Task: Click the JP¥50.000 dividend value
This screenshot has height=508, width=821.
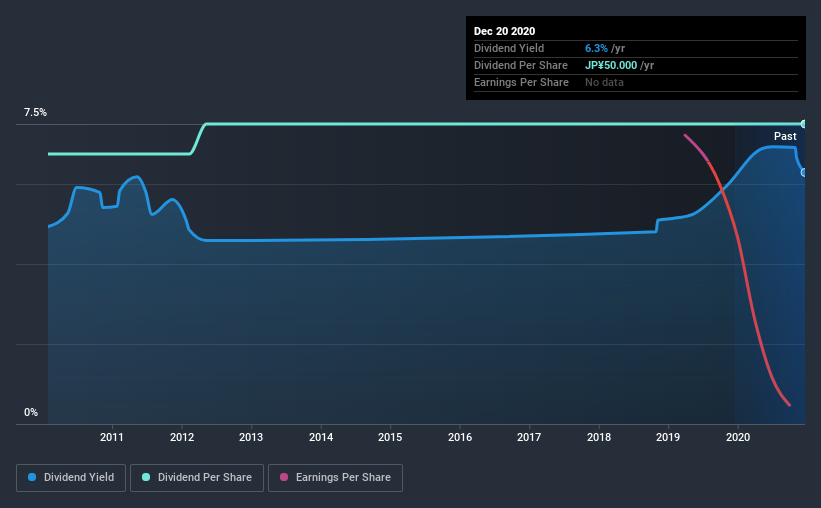Action: coord(611,65)
